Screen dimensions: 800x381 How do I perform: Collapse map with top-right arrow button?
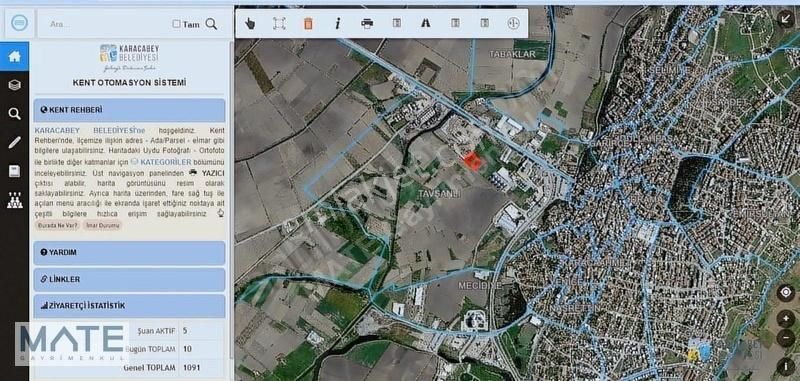point(786,19)
